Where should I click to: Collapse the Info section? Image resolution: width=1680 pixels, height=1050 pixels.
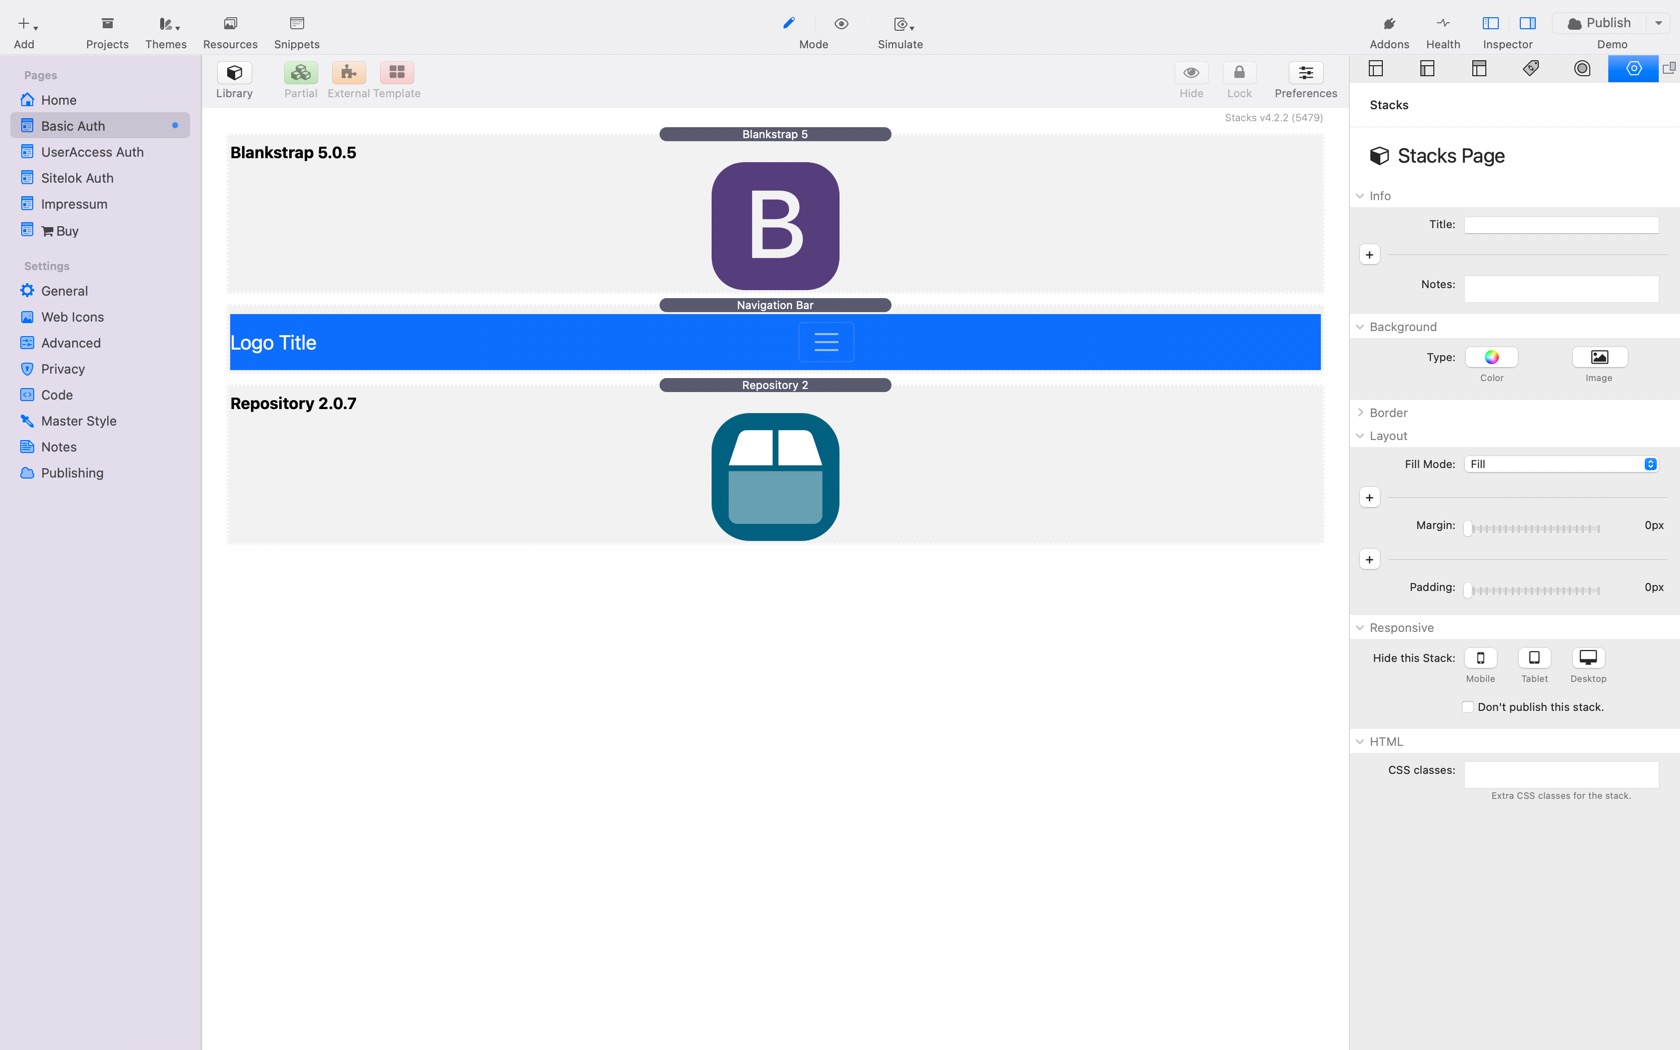click(x=1360, y=196)
